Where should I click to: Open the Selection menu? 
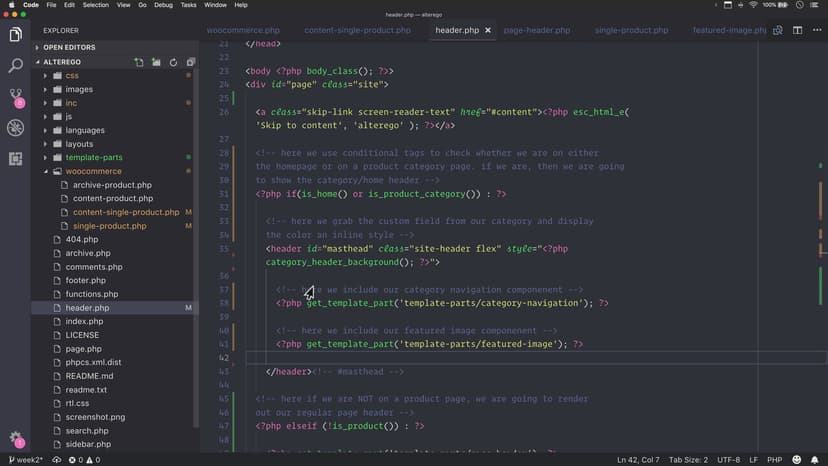(96, 5)
